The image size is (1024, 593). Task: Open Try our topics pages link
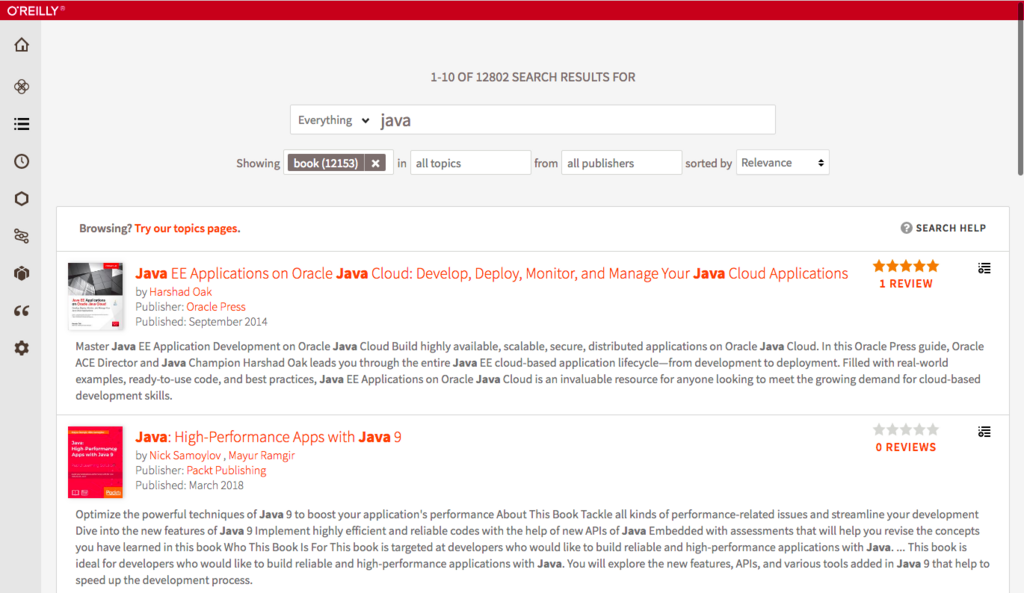point(187,228)
